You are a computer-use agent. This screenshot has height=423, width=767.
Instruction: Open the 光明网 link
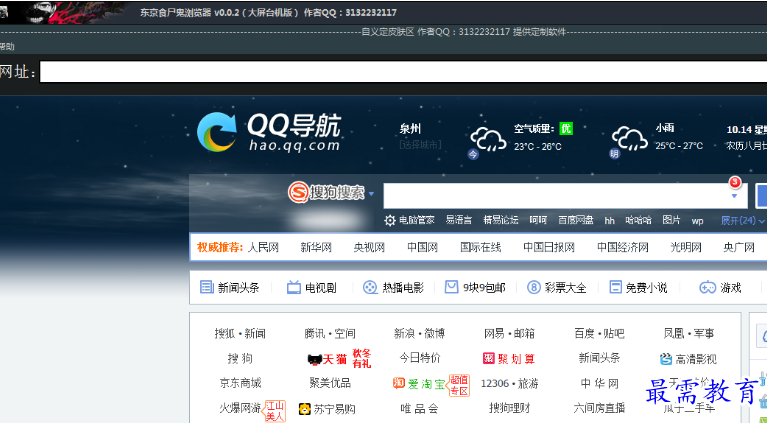[x=686, y=247]
